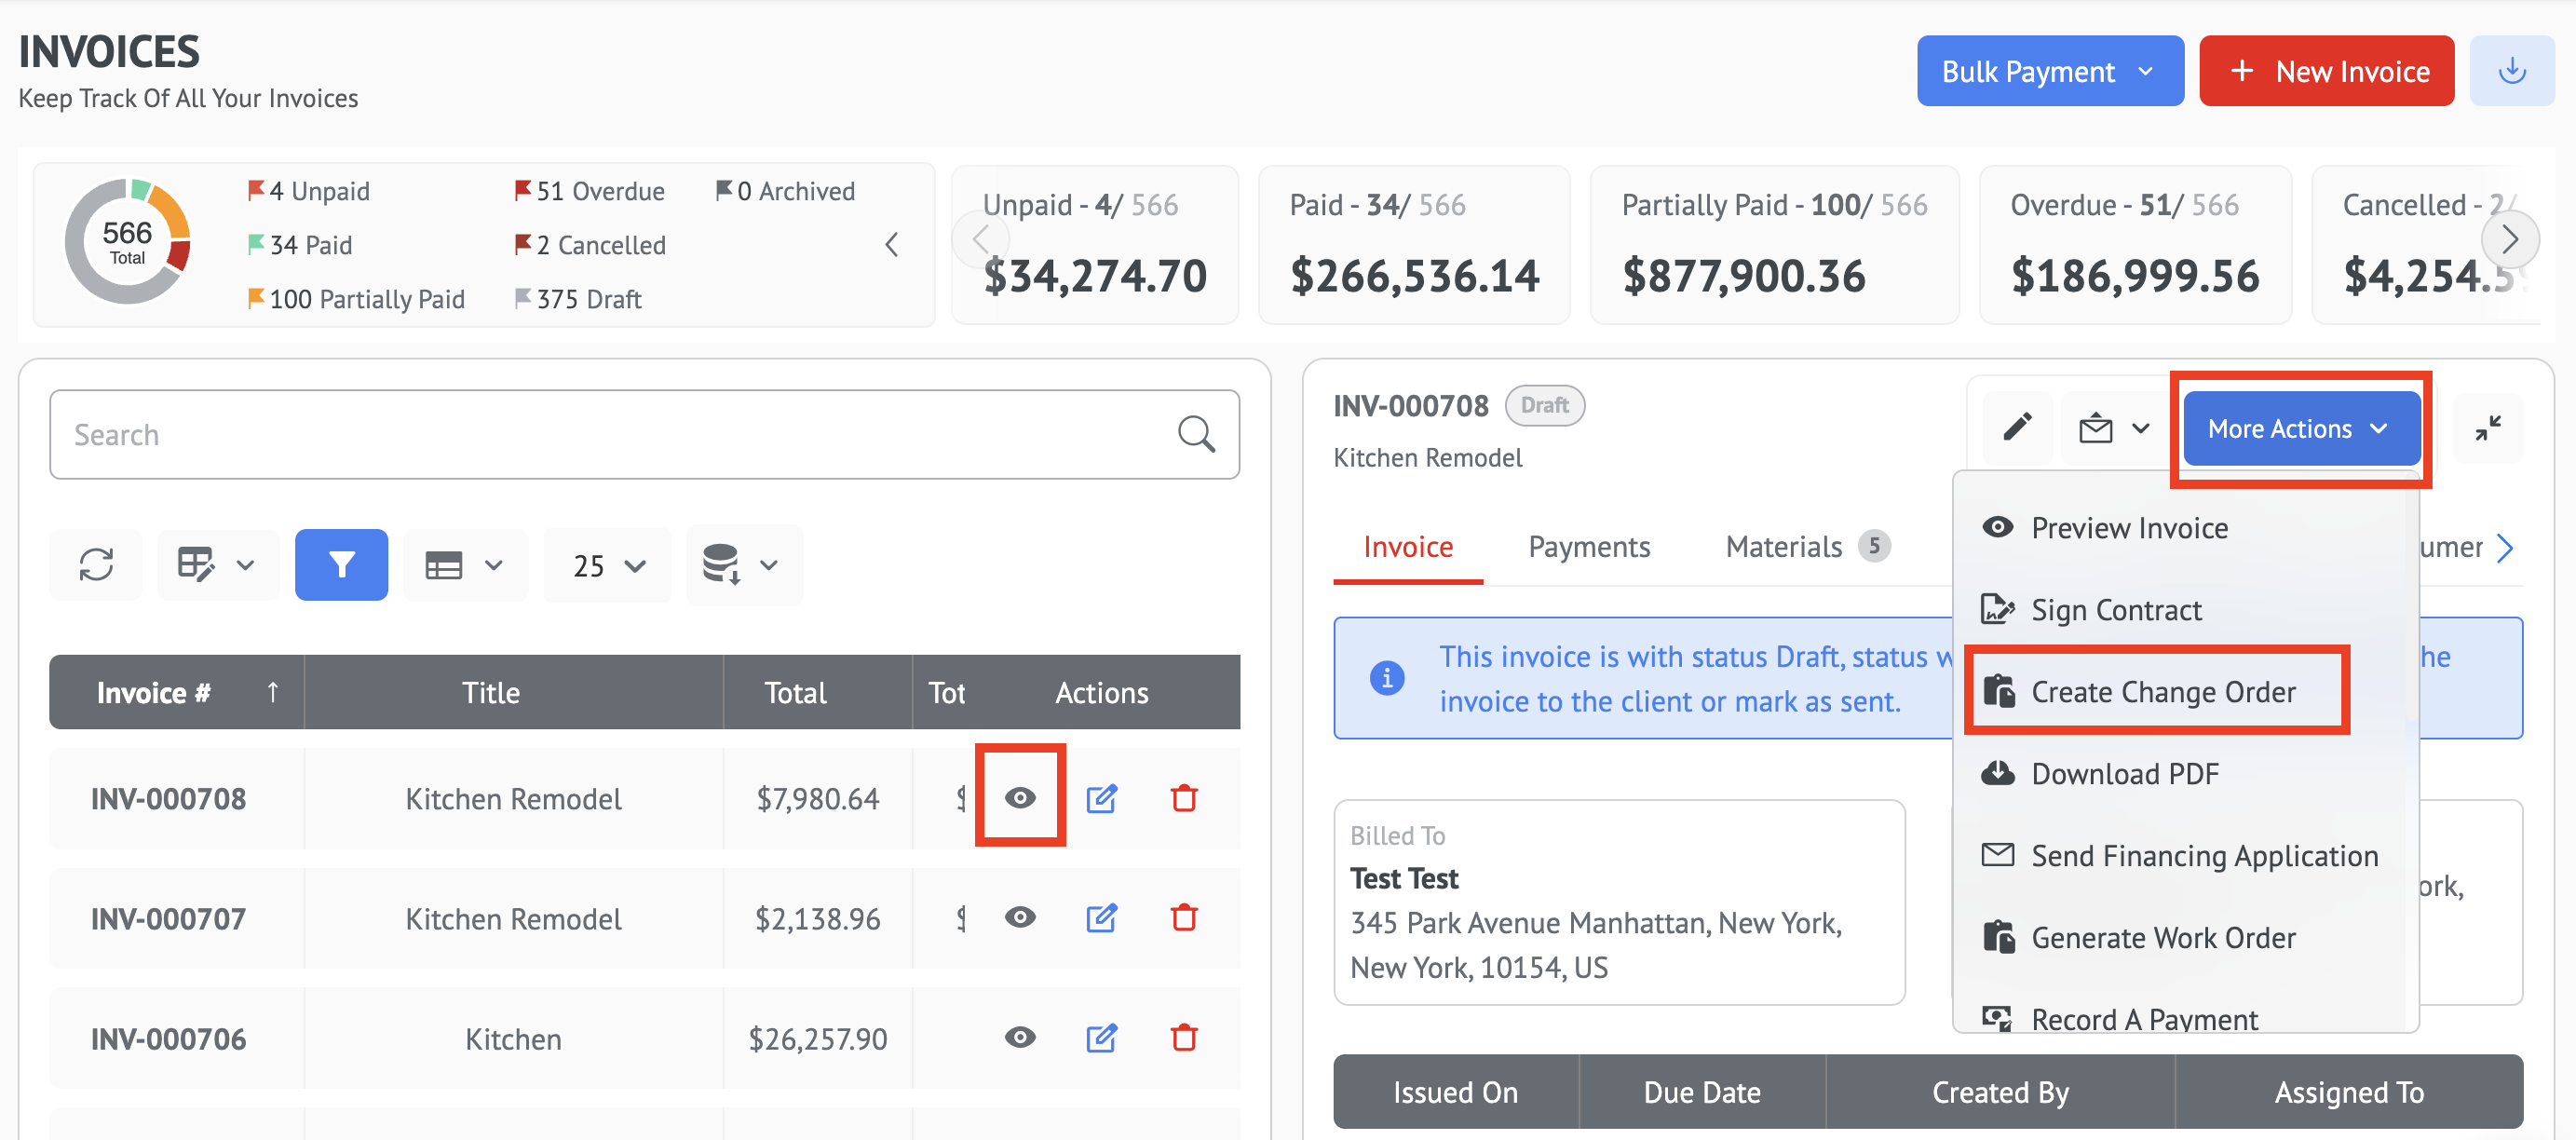
Task: Open the email envelope dropdown
Action: [2113, 429]
